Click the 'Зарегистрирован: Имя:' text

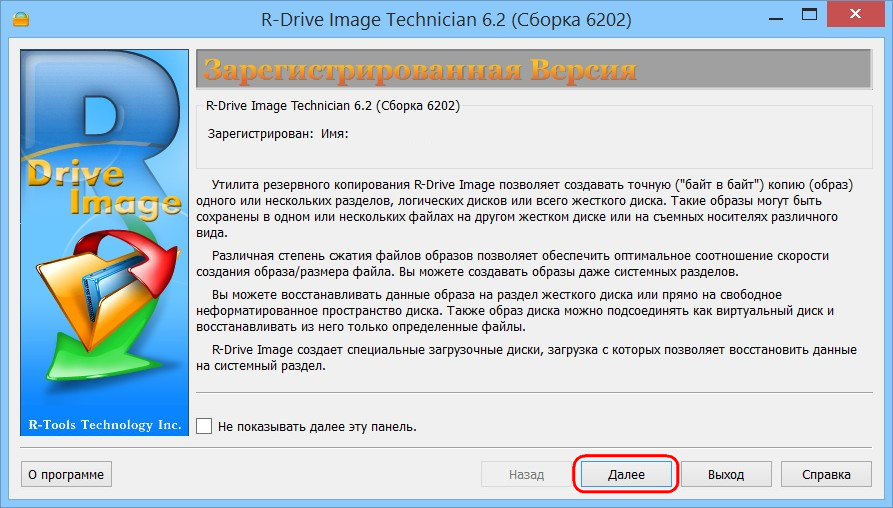pos(278,134)
